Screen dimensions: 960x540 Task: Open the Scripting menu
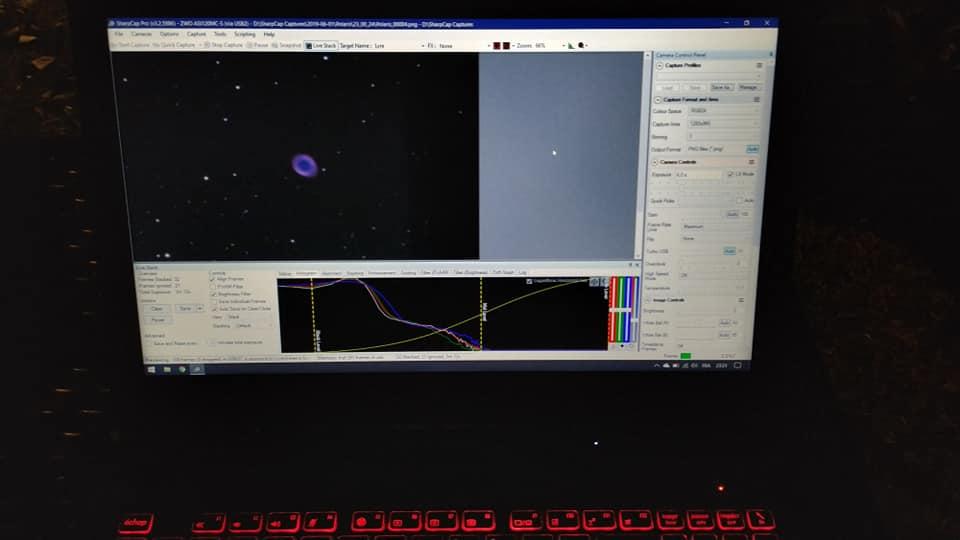click(x=245, y=34)
